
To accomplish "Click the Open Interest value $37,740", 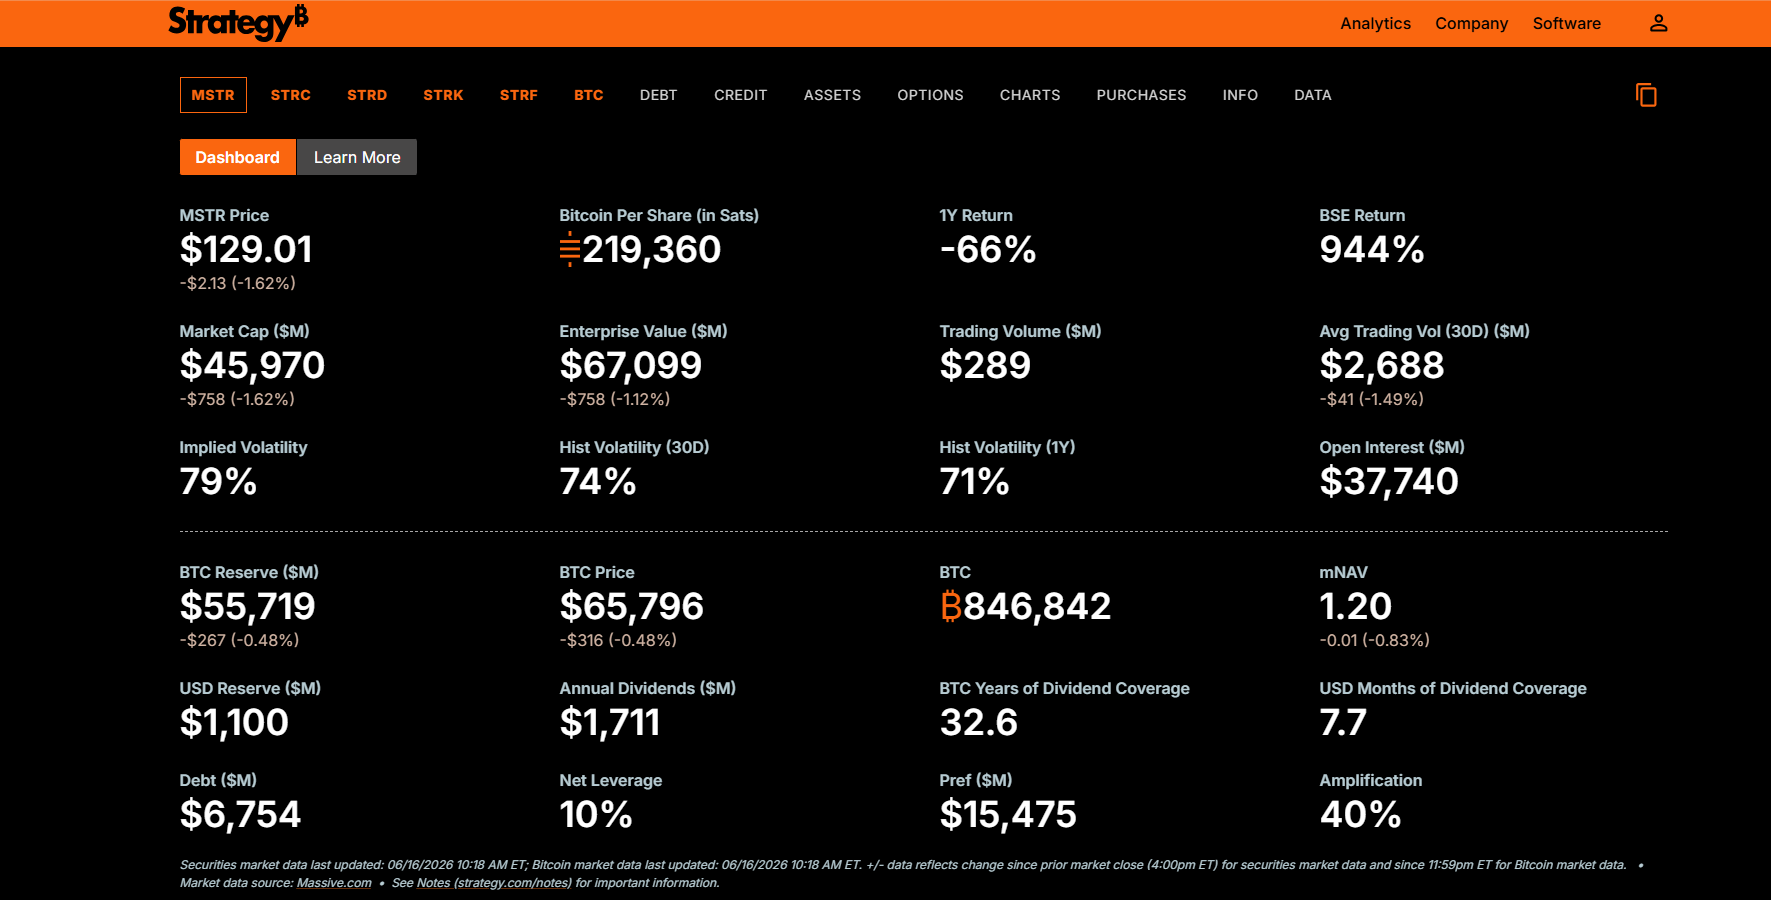I will point(1389,481).
